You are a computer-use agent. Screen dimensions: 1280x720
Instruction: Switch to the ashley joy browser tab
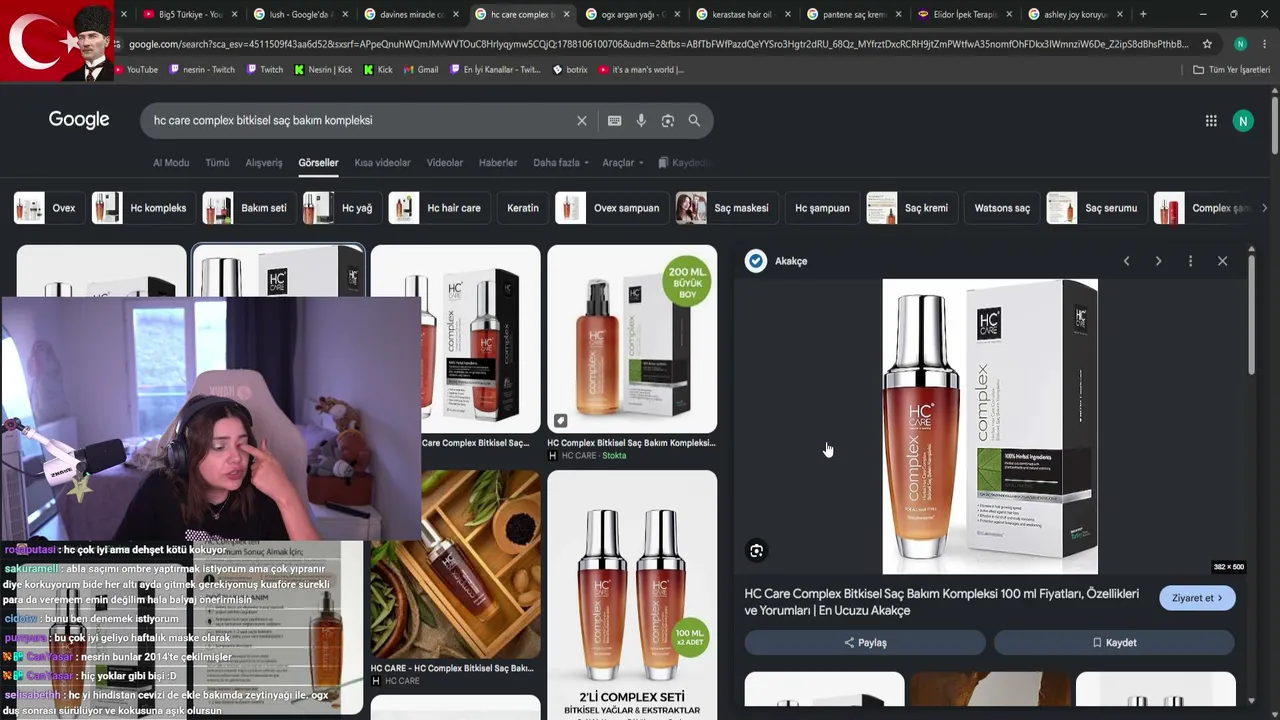1076,14
